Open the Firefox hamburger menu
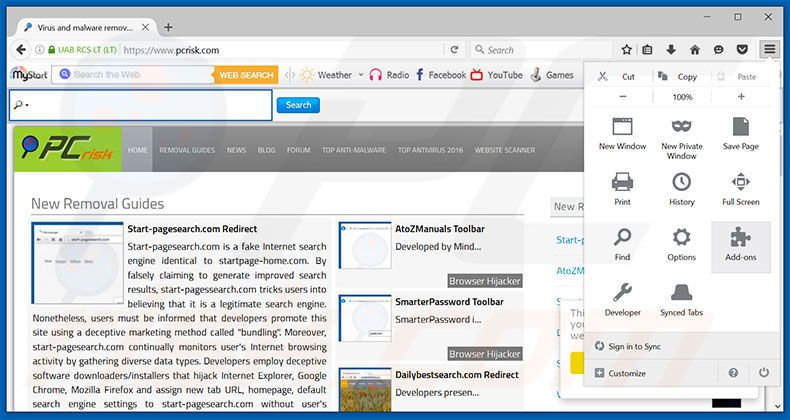The height and width of the screenshot is (420, 790). coord(769,49)
